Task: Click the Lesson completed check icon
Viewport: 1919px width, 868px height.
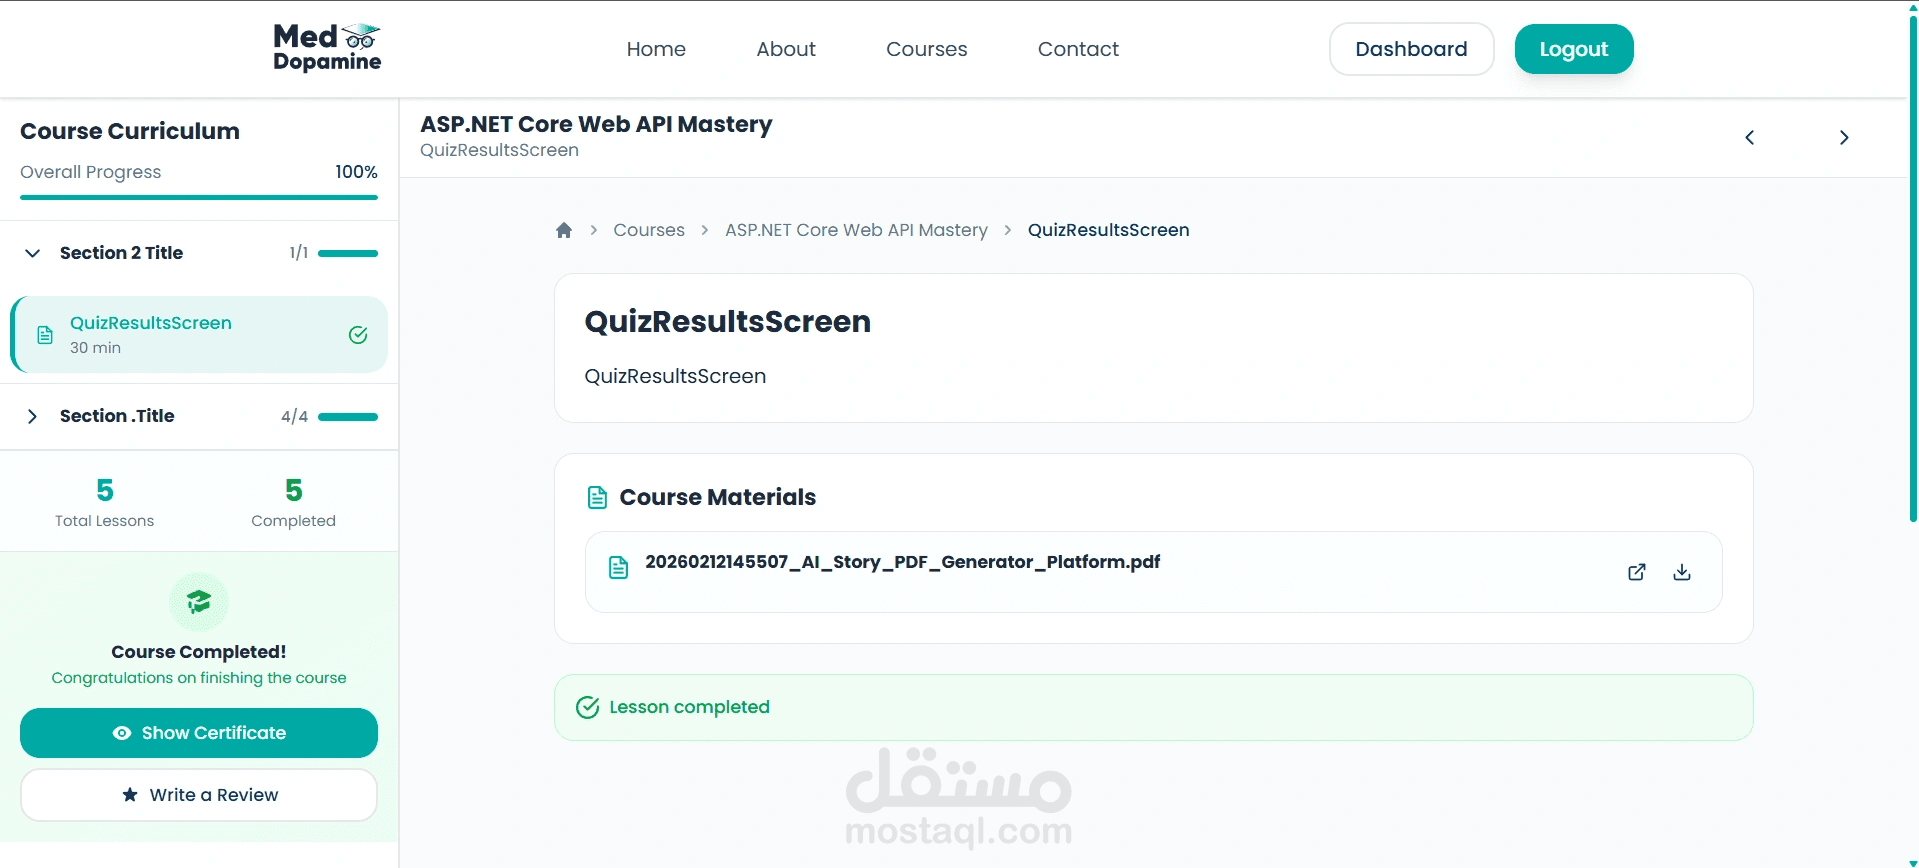Action: point(588,707)
